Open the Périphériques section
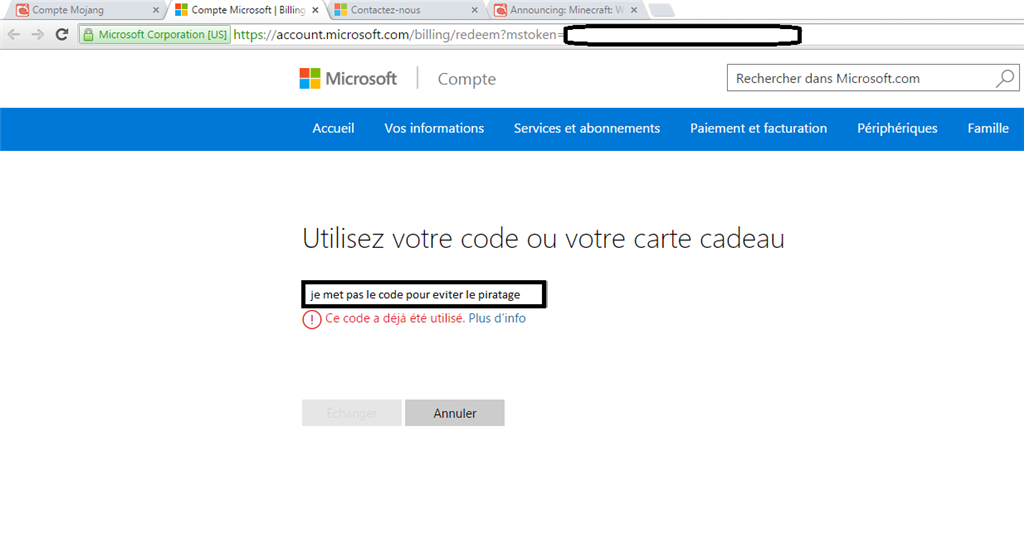Screen dimensions: 1024x537 (897, 129)
